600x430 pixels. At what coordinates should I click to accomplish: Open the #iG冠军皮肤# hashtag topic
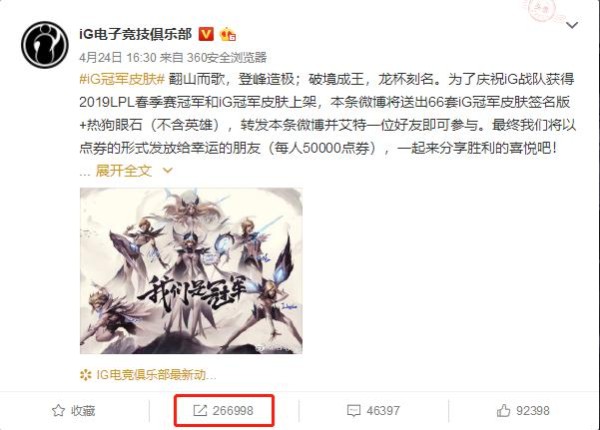pos(122,80)
